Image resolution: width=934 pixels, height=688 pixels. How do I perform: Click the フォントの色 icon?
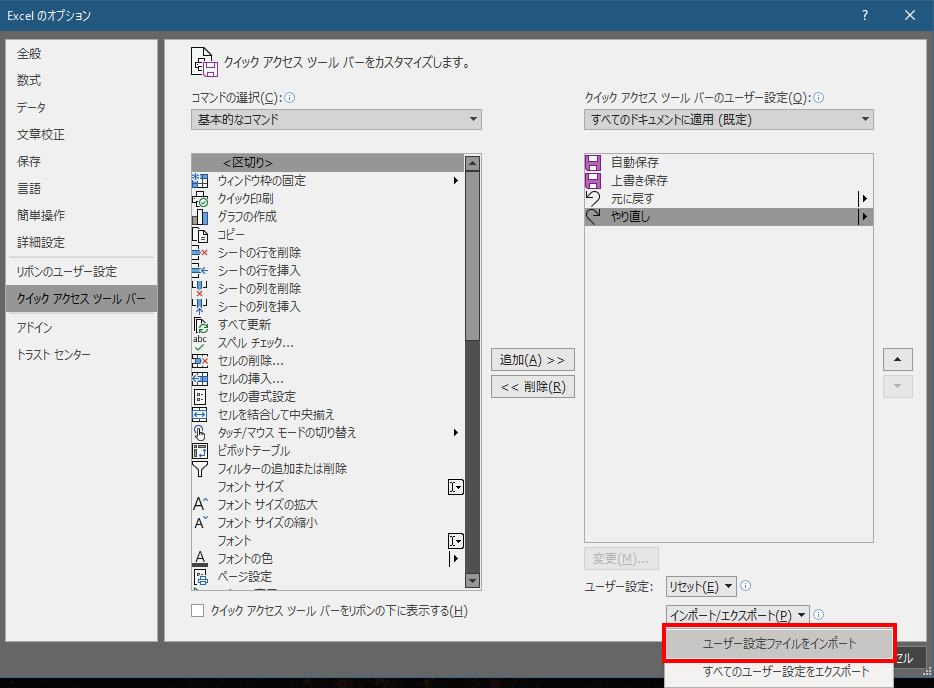[200, 558]
